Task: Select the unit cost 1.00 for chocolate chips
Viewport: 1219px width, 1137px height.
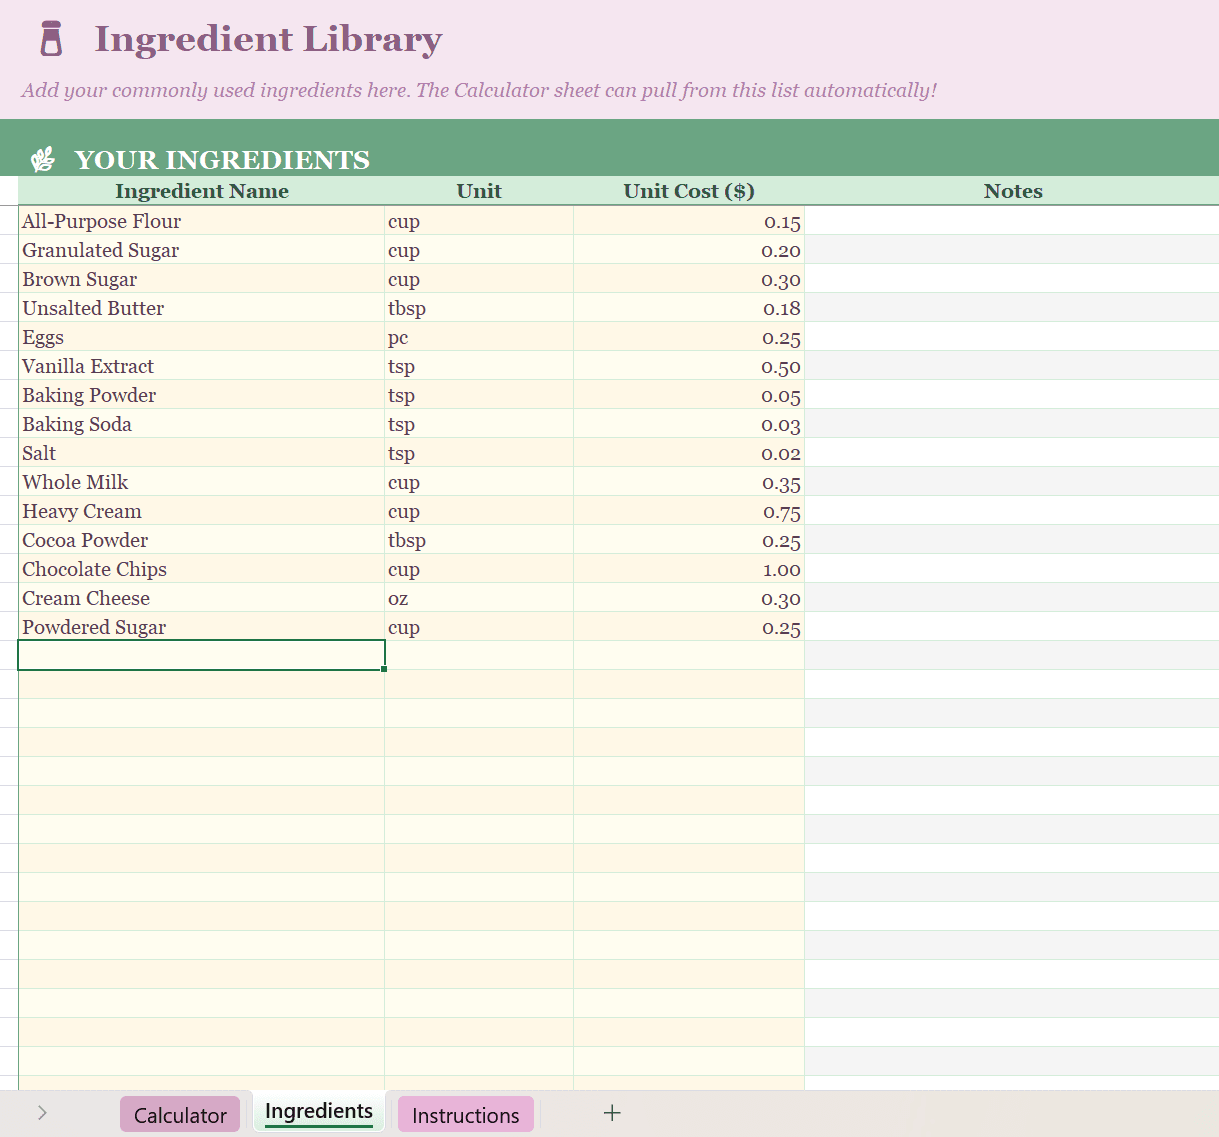Action: pos(689,569)
